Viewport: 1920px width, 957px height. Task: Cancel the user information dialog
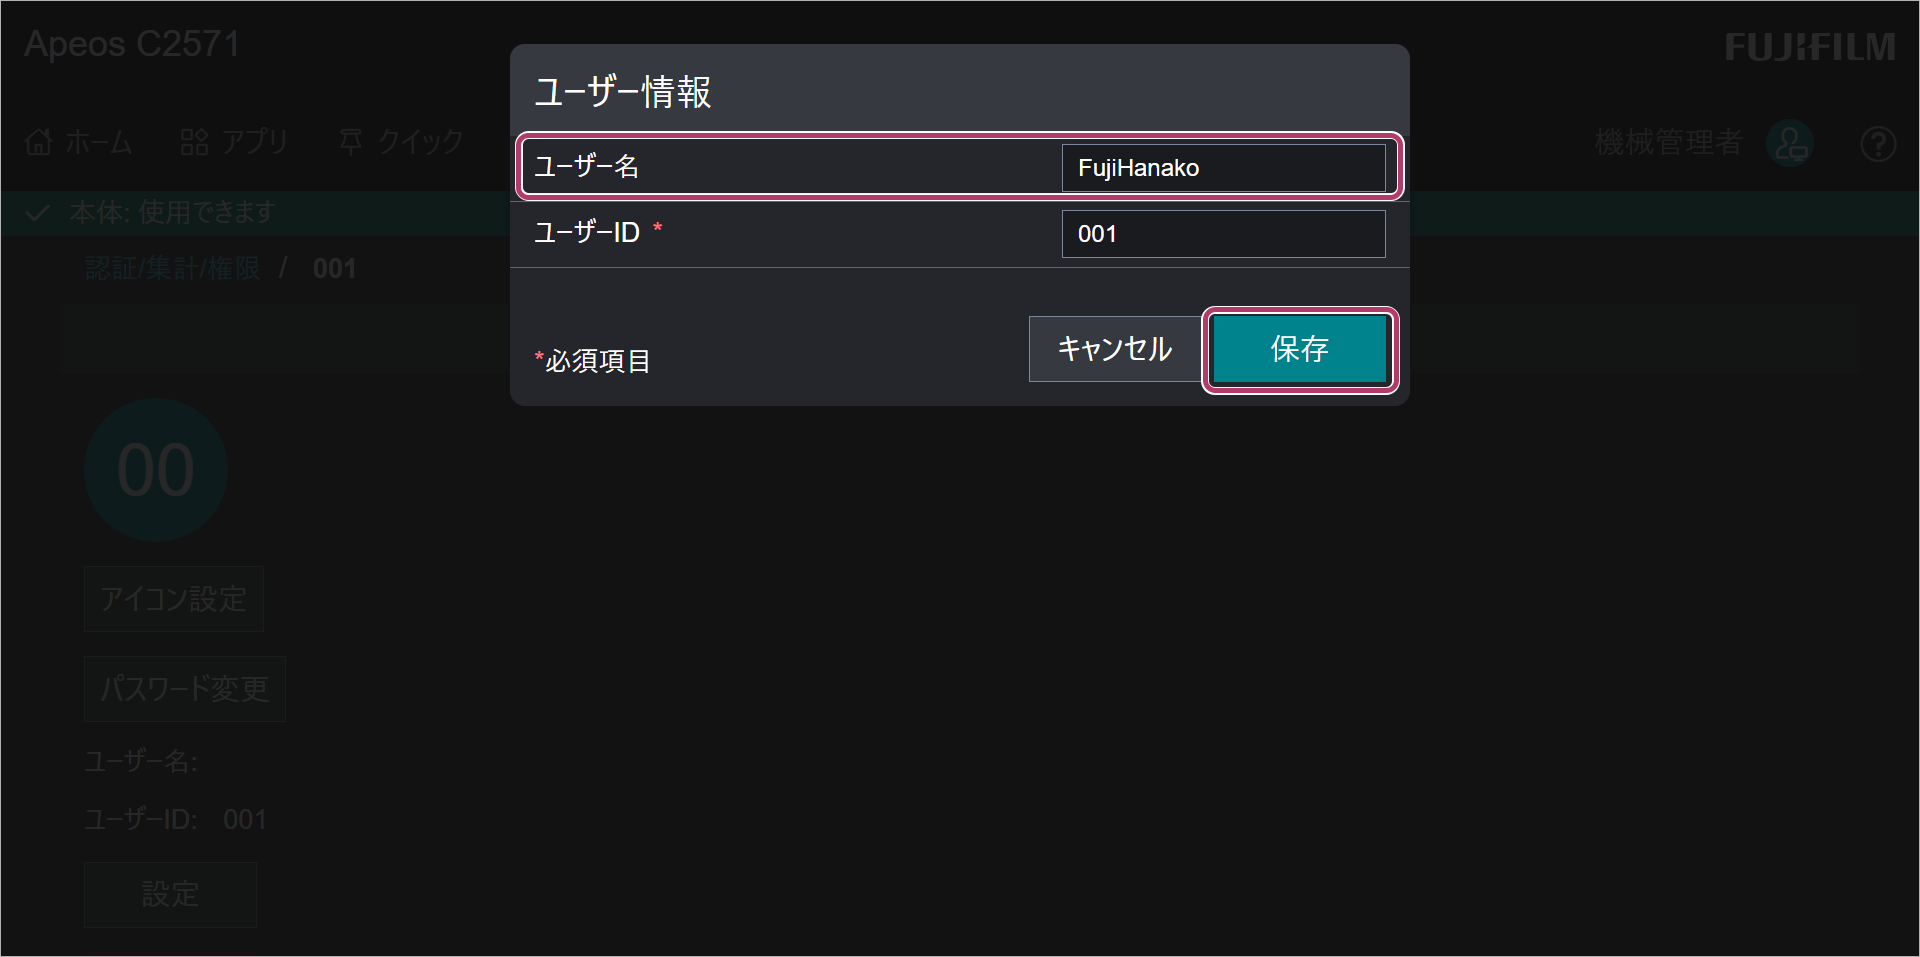1116,349
